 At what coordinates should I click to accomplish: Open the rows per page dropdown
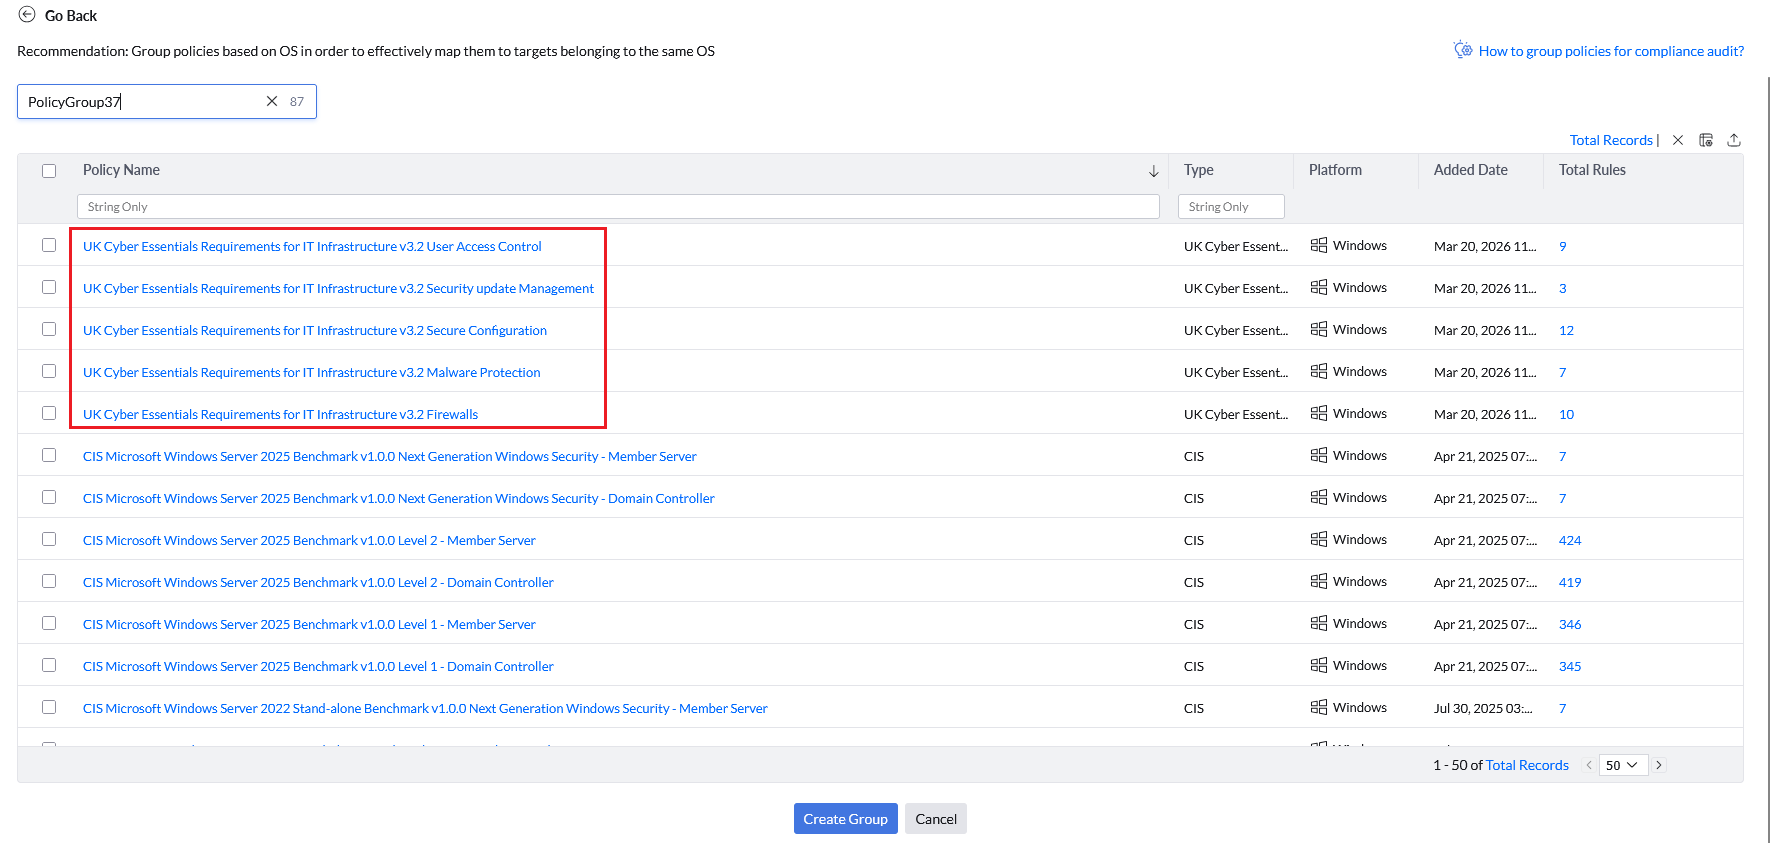click(x=1622, y=765)
